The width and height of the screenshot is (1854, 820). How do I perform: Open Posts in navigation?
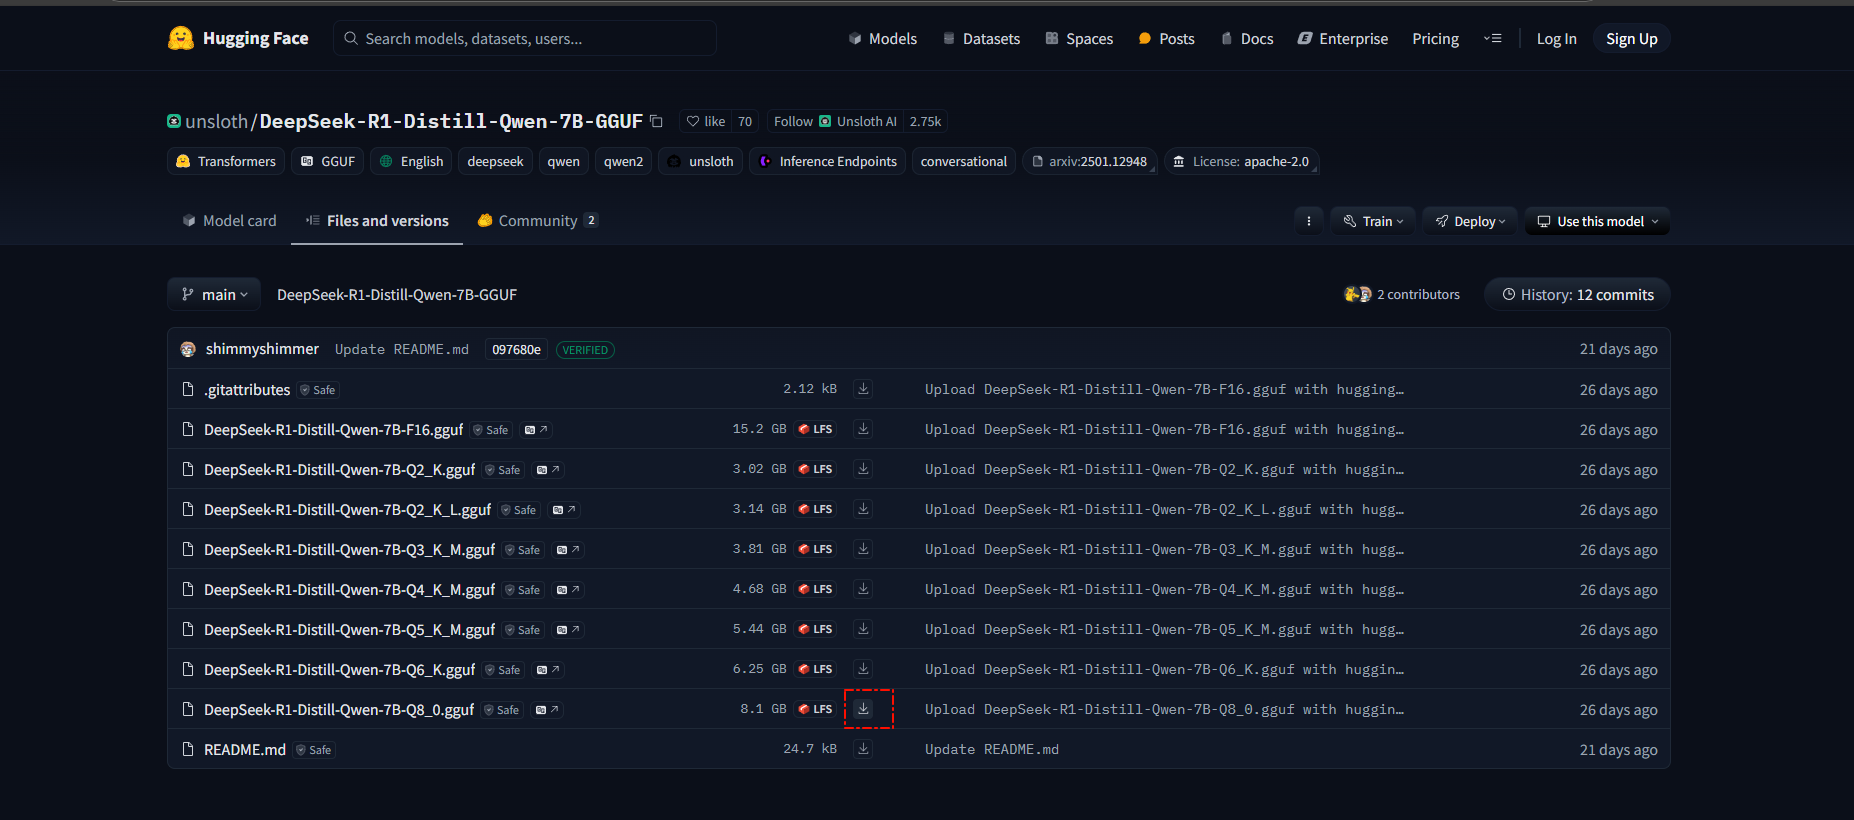click(1166, 38)
